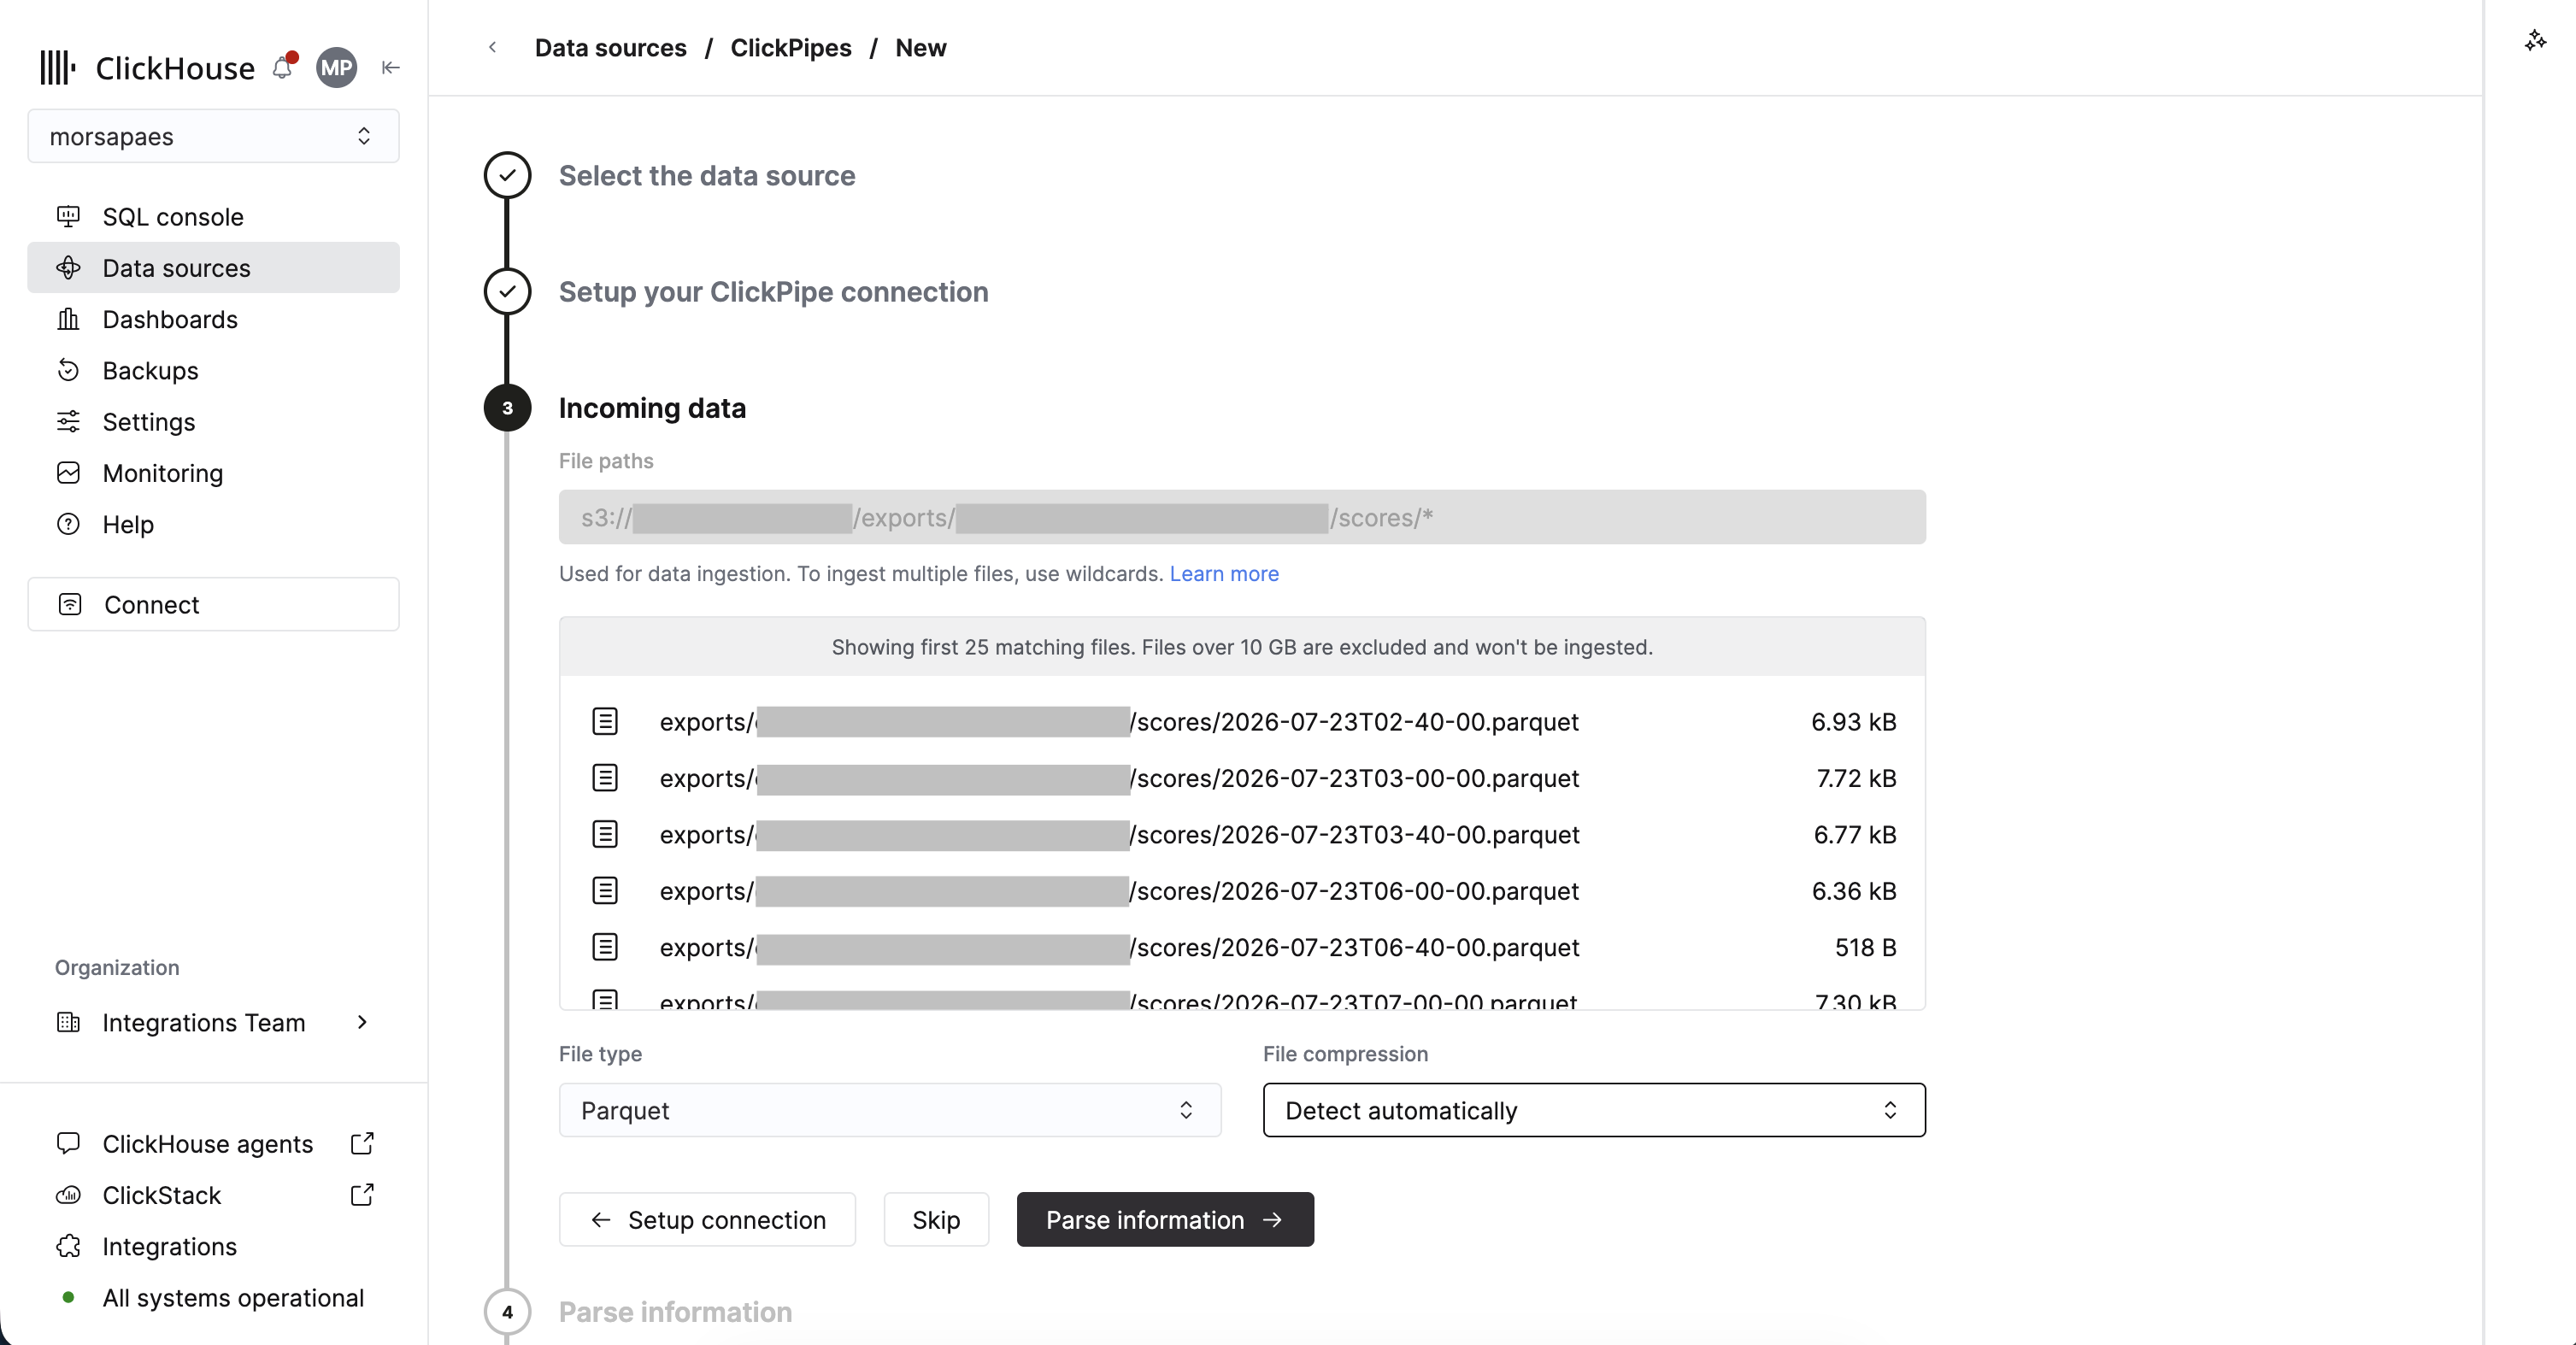Collapse the sidebar with the arrow icon
The height and width of the screenshot is (1345, 2576).
391,67
